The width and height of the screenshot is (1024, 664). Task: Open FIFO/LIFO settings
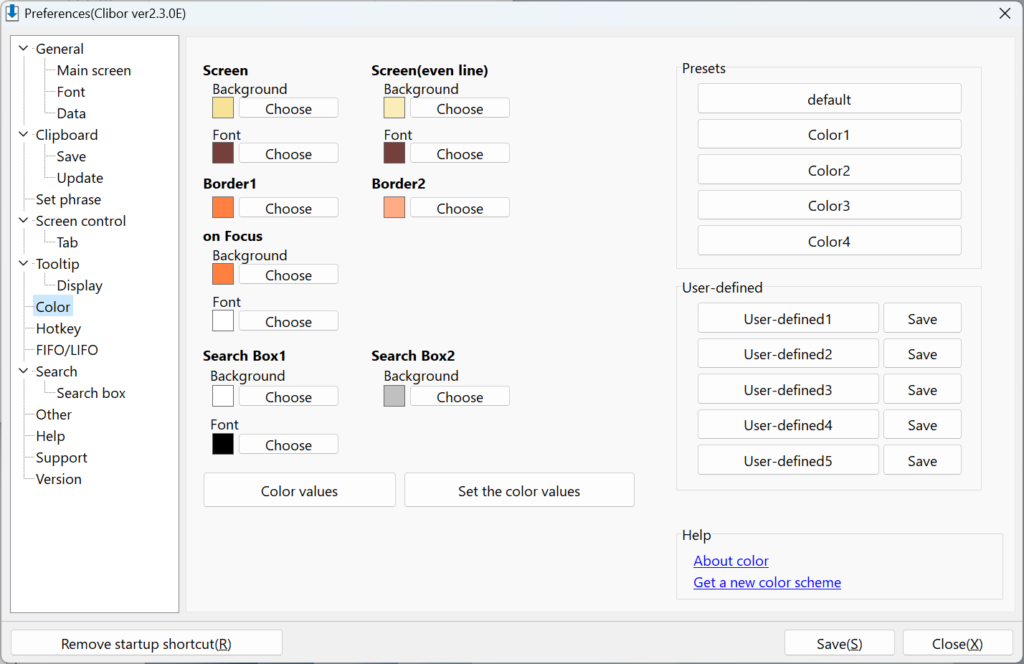click(x=67, y=350)
